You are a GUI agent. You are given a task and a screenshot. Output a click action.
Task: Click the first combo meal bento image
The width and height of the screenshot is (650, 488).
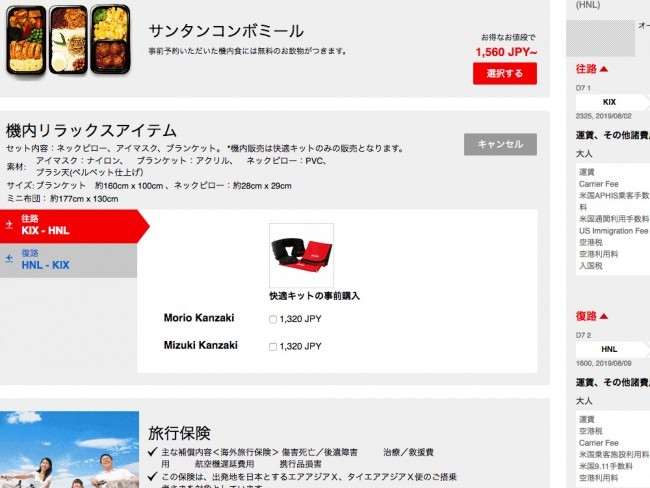click(26, 40)
